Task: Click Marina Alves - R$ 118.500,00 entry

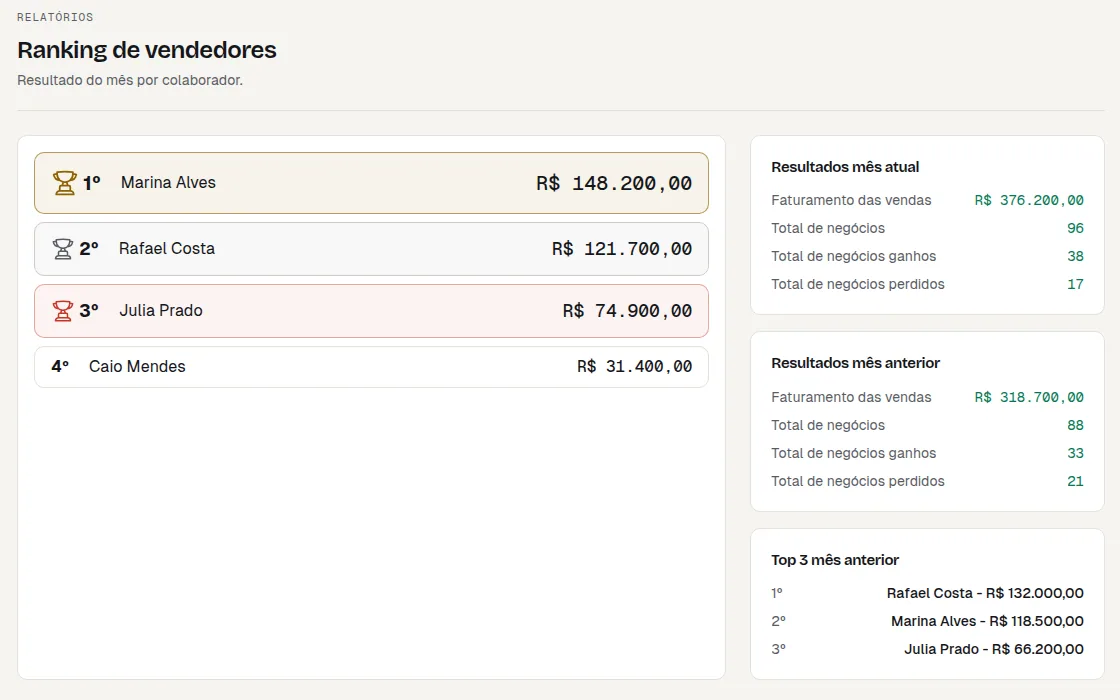Action: (x=987, y=621)
